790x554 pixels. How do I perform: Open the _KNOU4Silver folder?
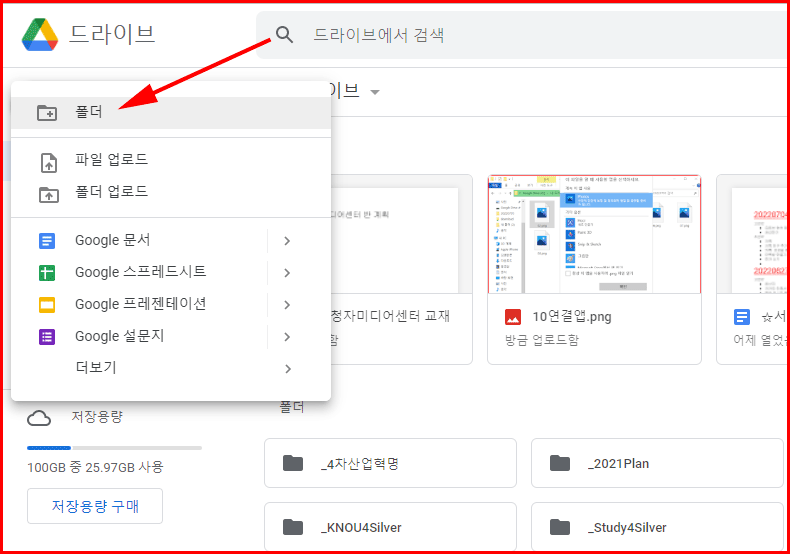(390, 527)
